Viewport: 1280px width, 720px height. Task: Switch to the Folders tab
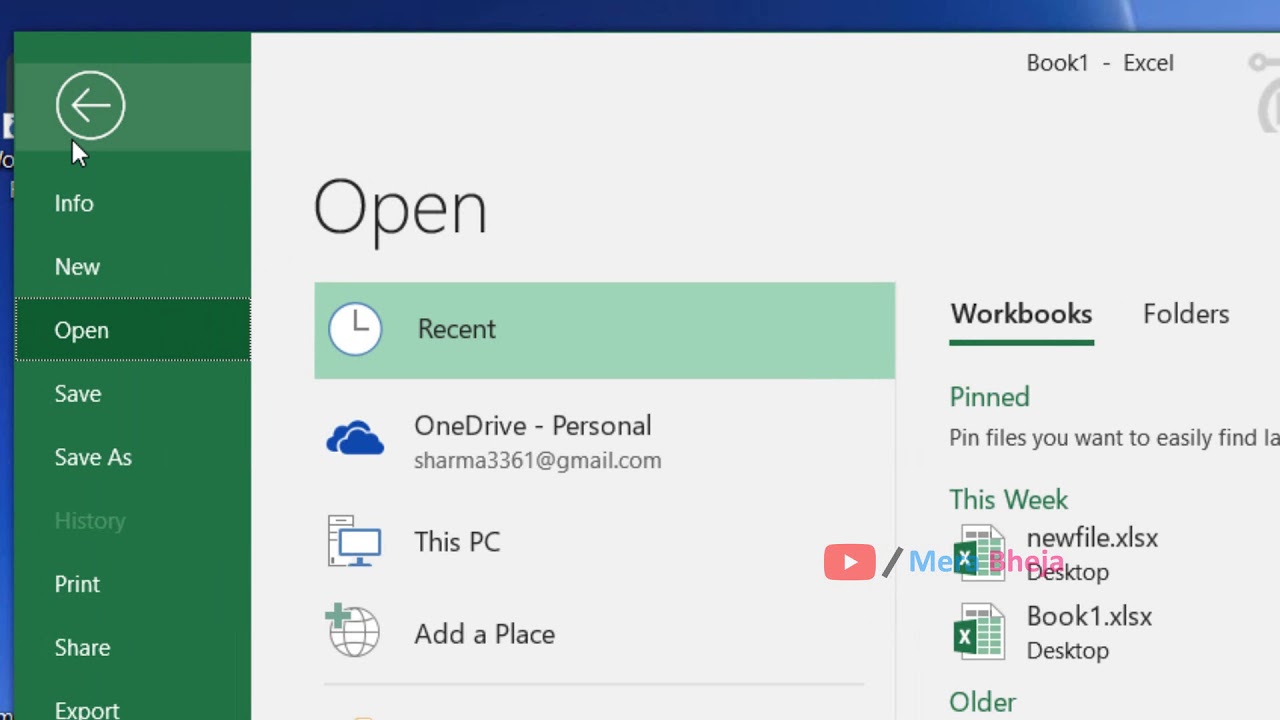pyautogui.click(x=1186, y=314)
